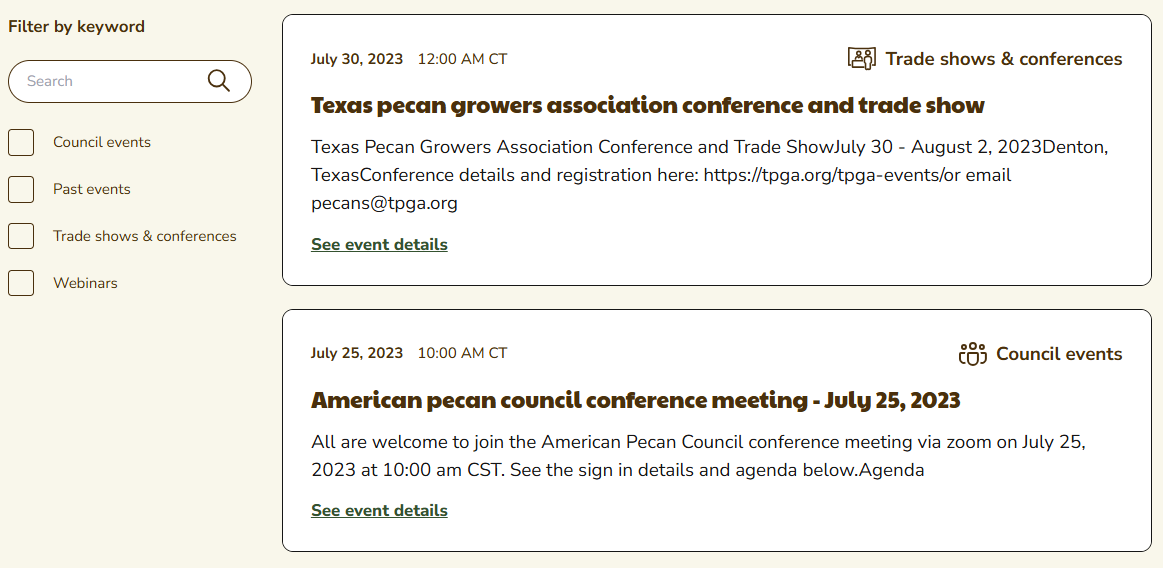1163x568 pixels.
Task: Click the July 30, 2023 event date
Action: [x=357, y=59]
